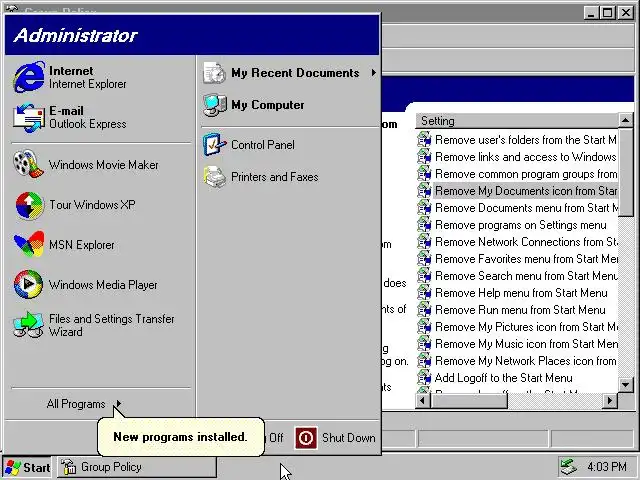640x480 pixels.
Task: Select Remove Help menu from Start Menu
Action: click(x=521, y=293)
